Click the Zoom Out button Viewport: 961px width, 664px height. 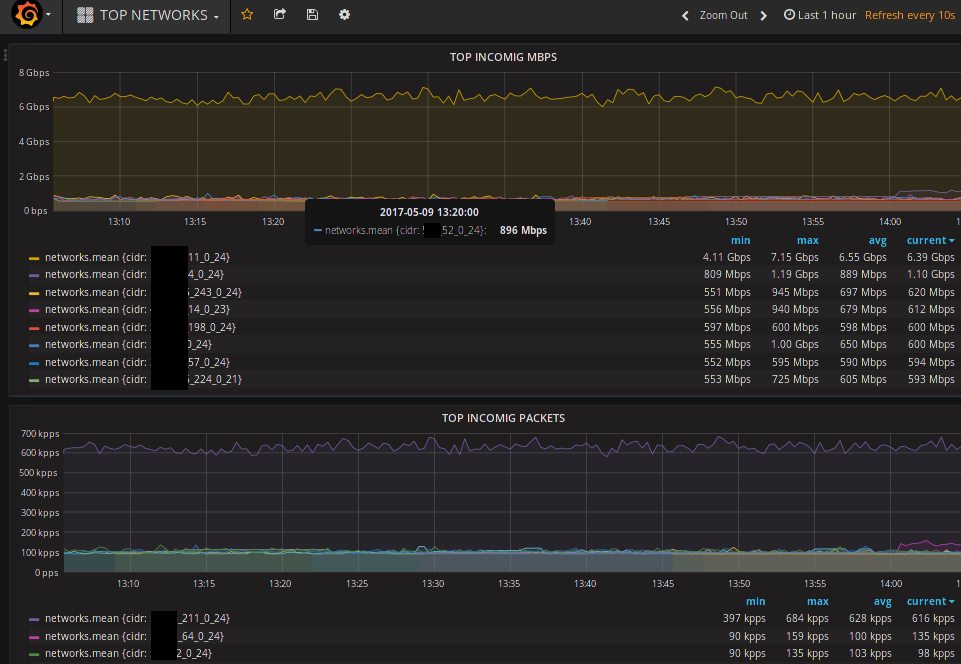pos(723,16)
